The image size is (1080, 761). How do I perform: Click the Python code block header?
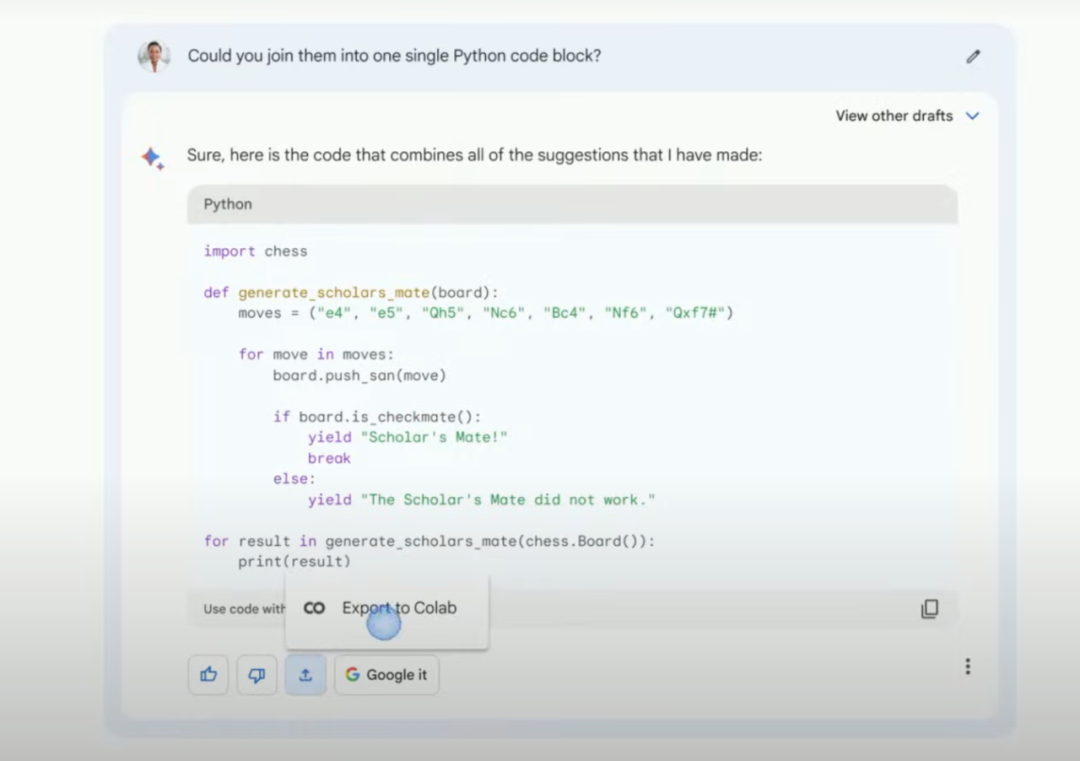point(572,205)
